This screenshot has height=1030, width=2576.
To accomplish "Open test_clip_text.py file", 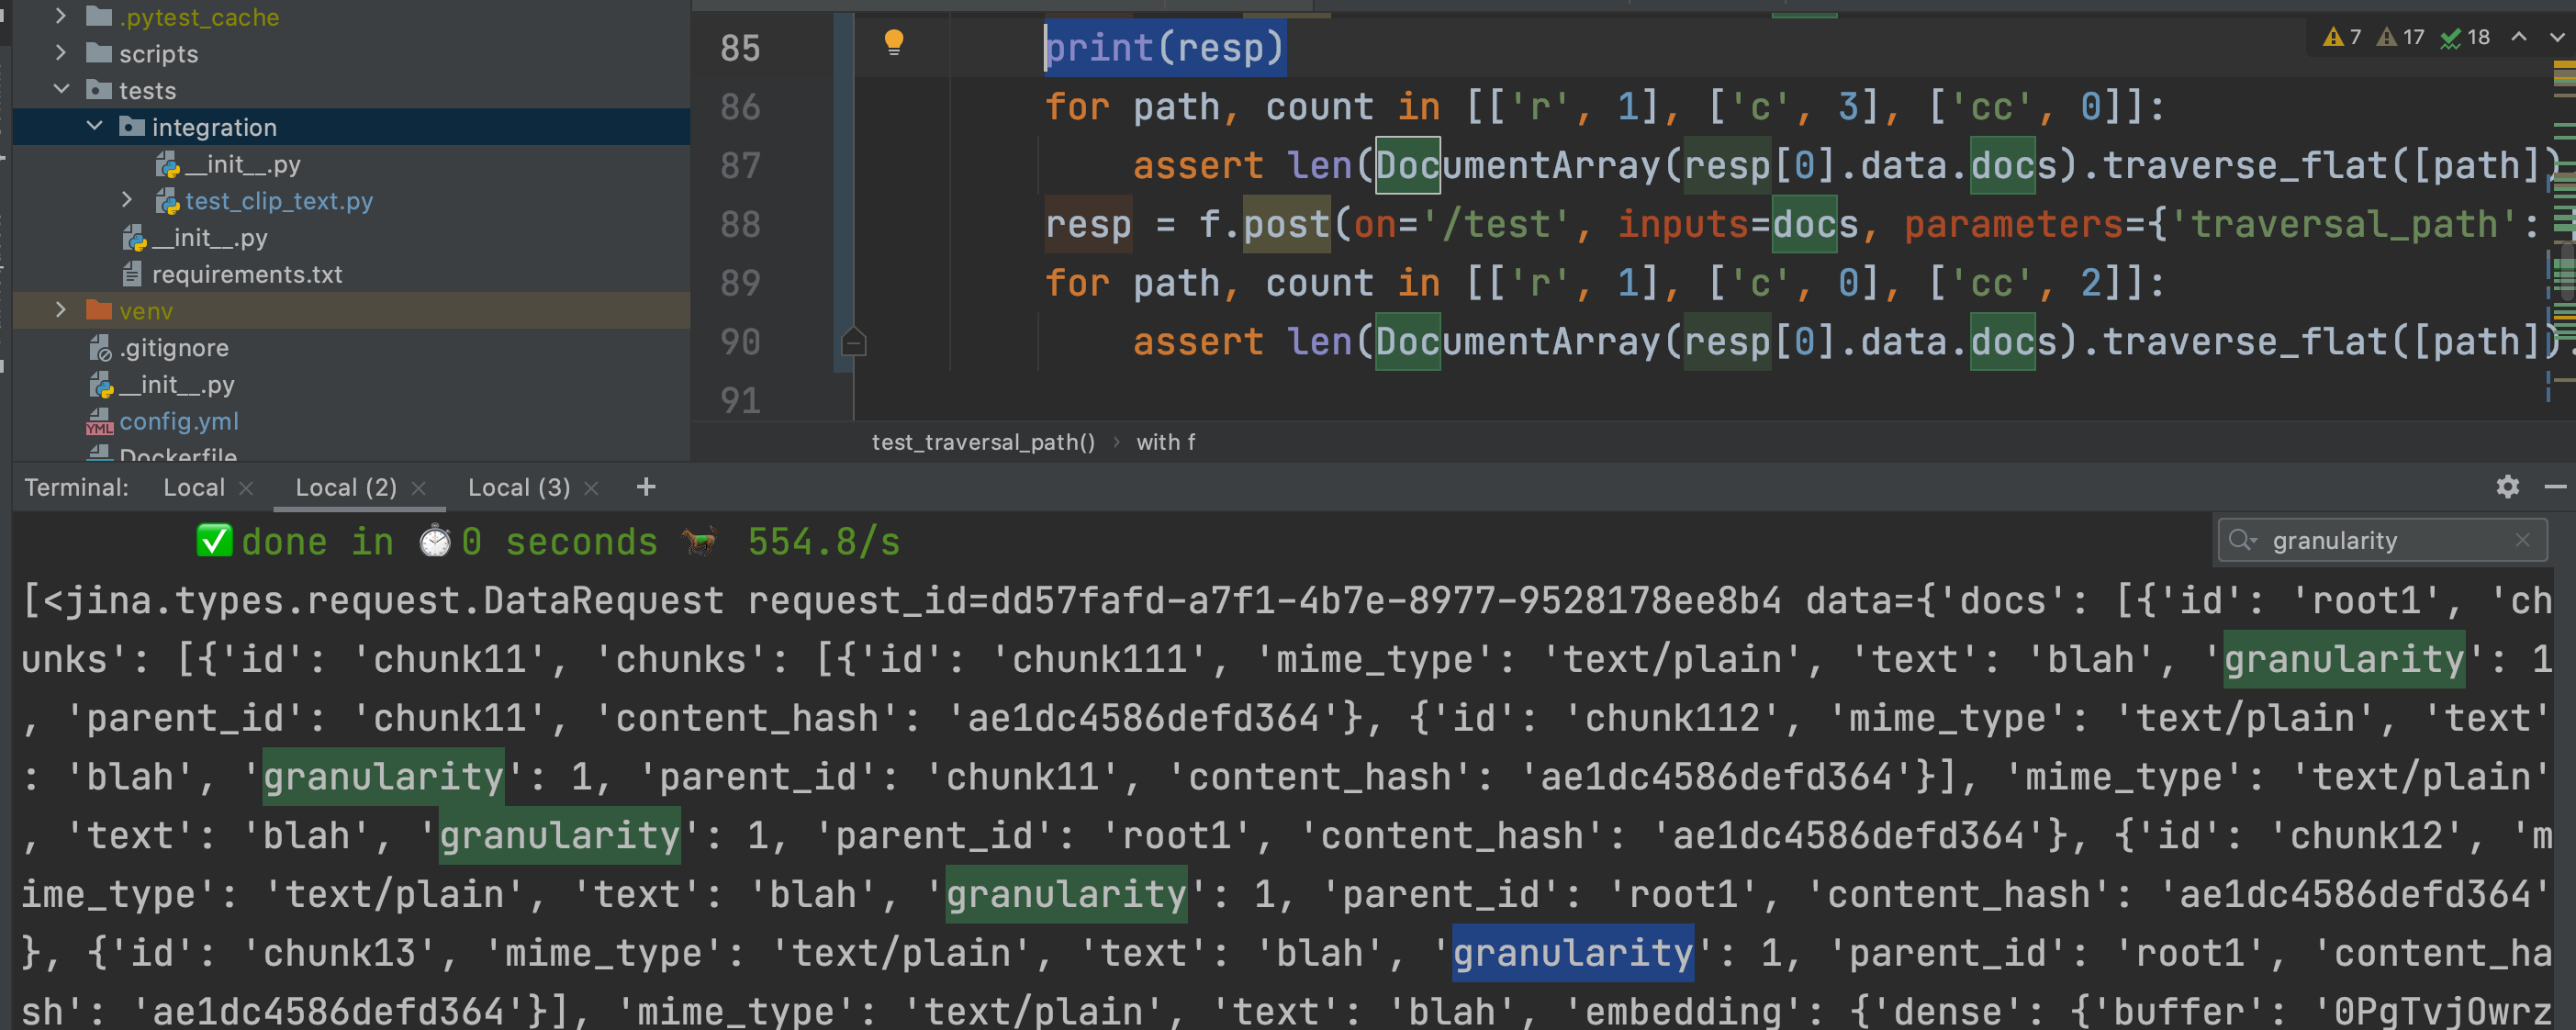I will [279, 201].
